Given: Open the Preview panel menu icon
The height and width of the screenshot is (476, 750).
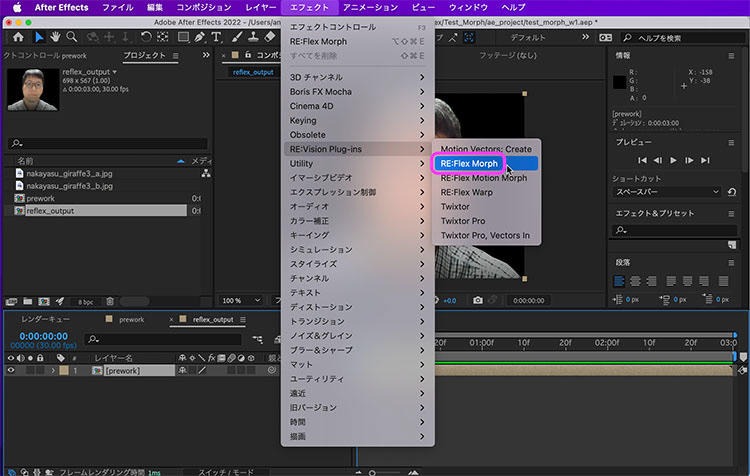Looking at the screenshot, I should [731, 143].
